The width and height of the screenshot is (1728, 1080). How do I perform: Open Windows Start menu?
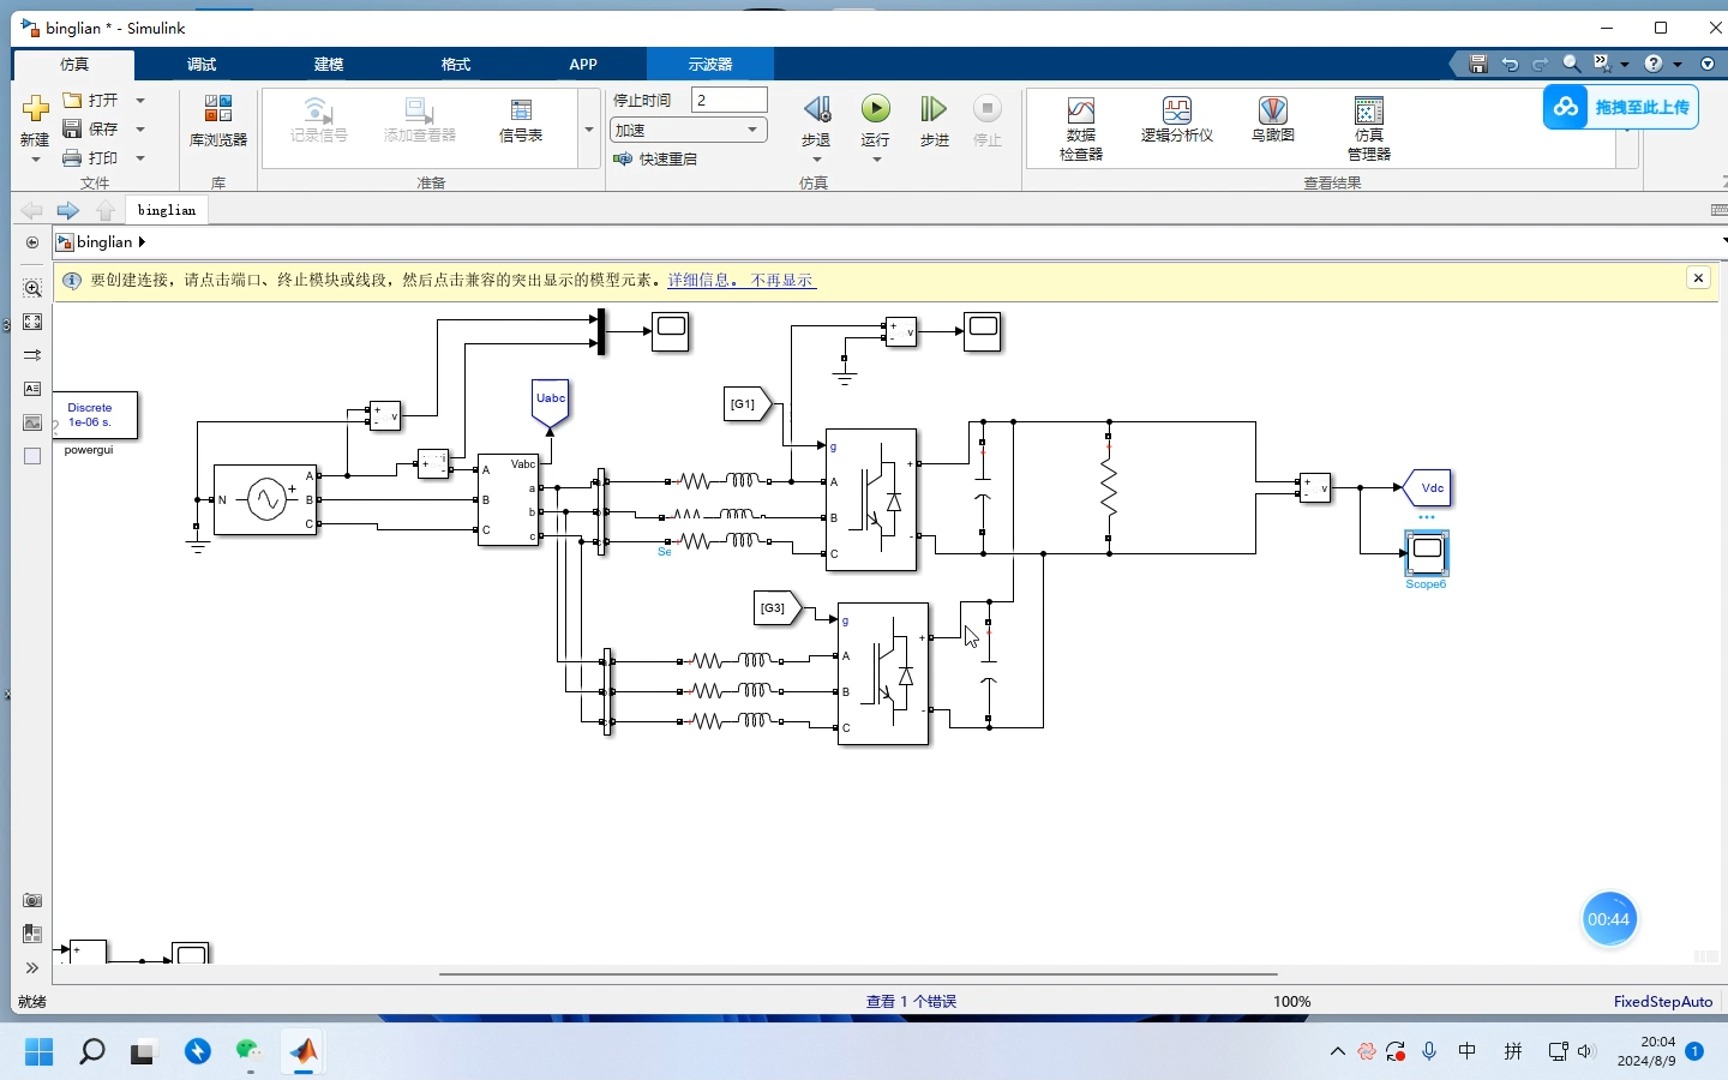tap(39, 1052)
